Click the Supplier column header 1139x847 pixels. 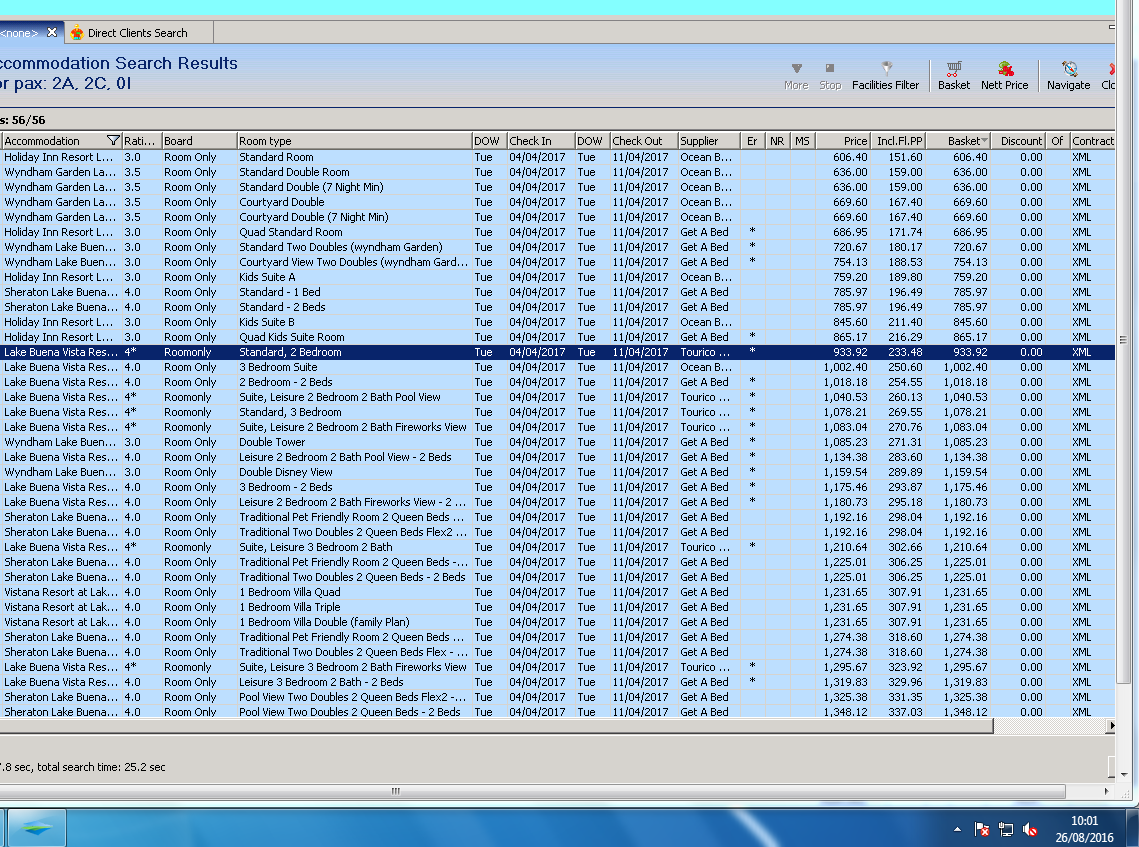(x=708, y=140)
